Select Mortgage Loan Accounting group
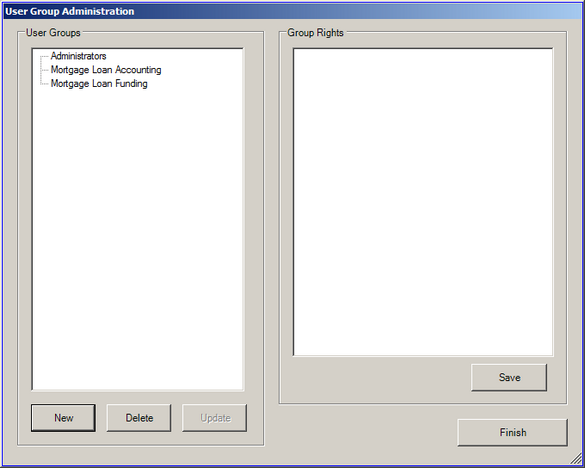Screen dimensions: 585x468 click(x=106, y=70)
